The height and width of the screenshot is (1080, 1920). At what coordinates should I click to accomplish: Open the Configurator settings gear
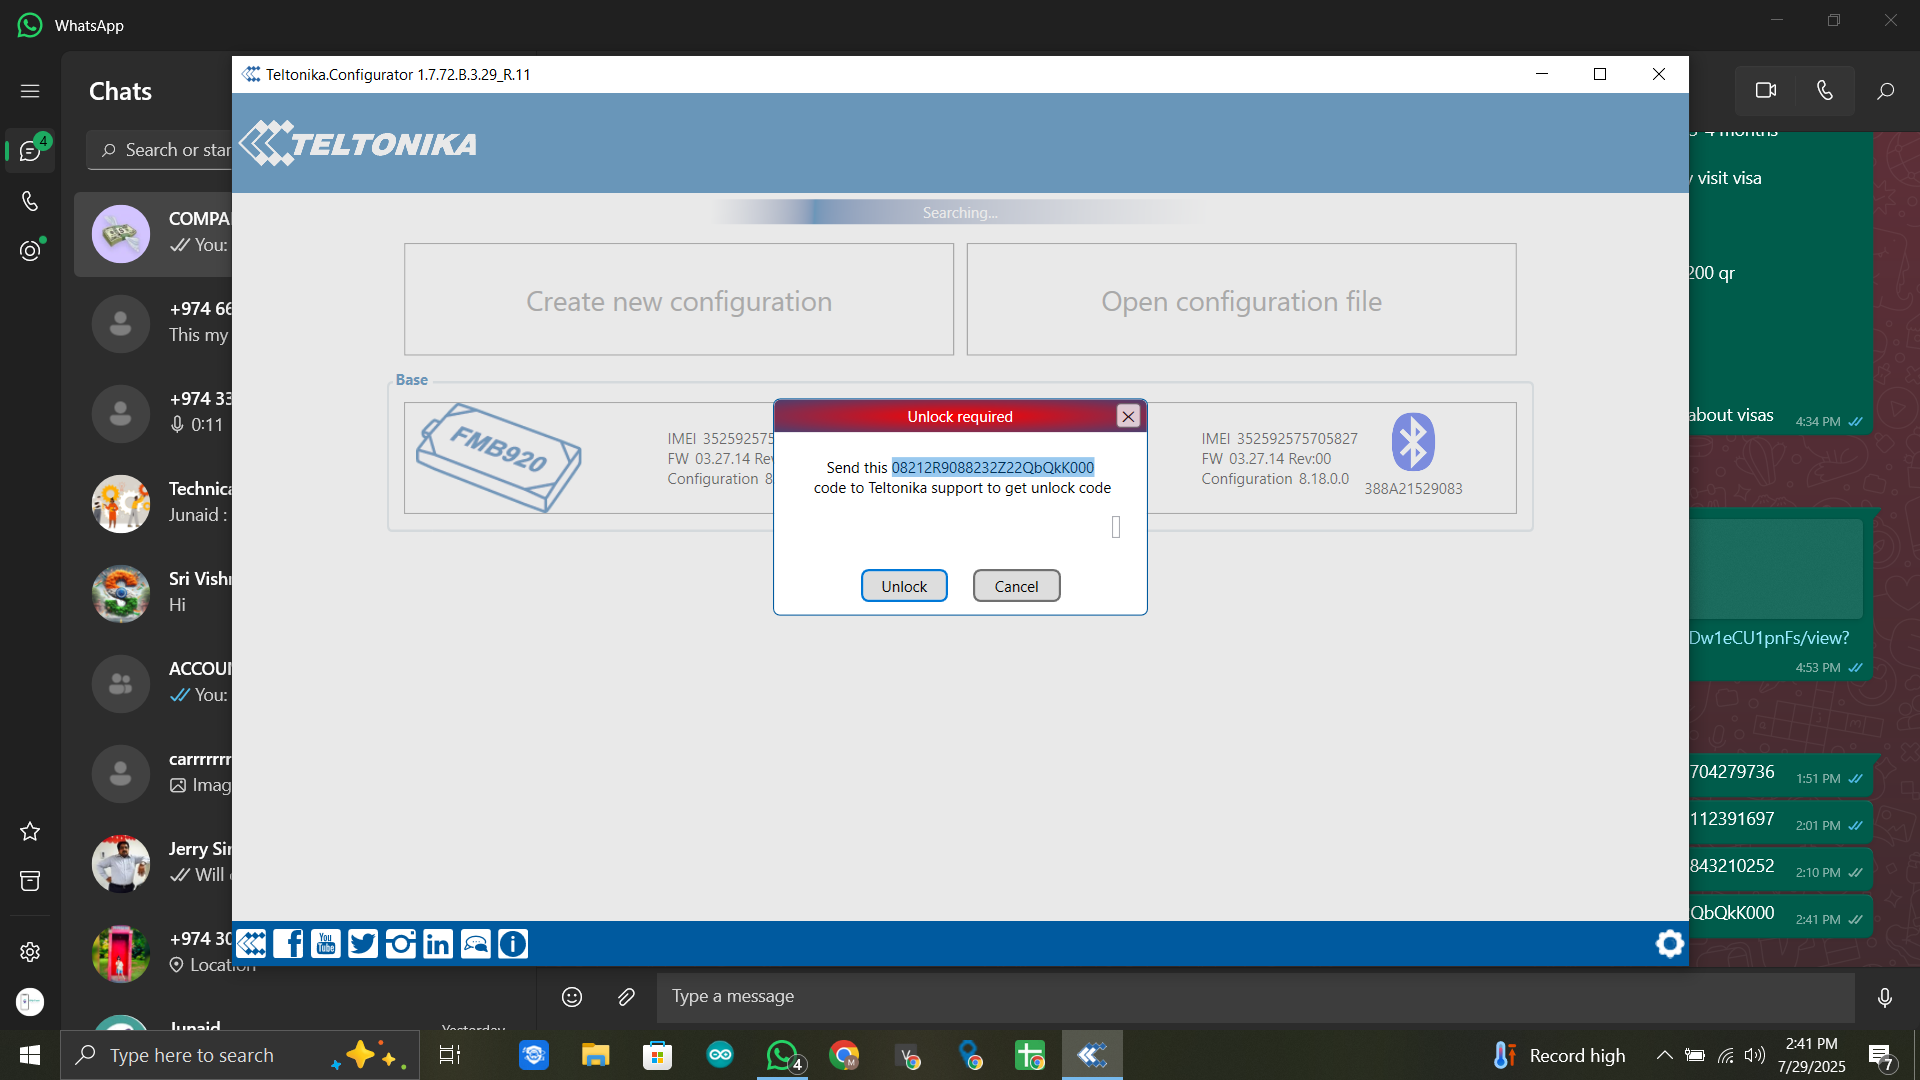[x=1669, y=943]
